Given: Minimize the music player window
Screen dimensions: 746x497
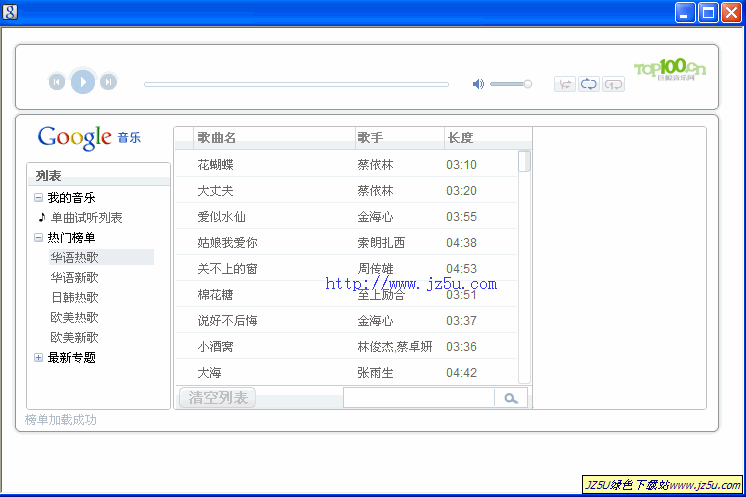Looking at the screenshot, I should point(685,12).
